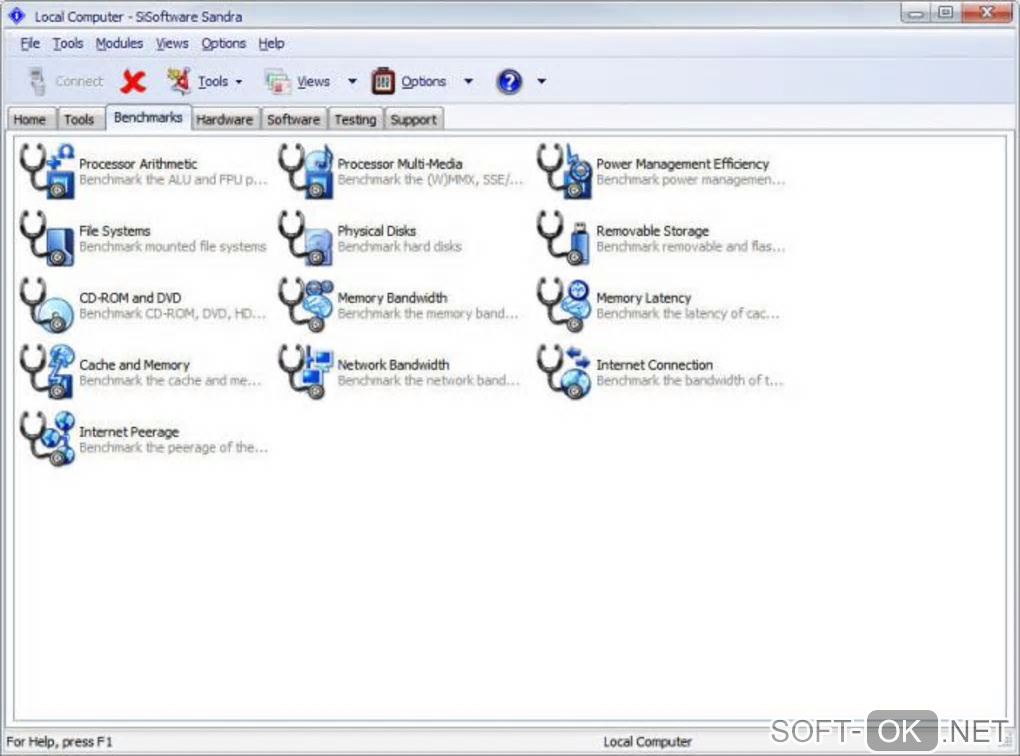Viewport: 1020px width, 756px height.
Task: Open the Processor Arithmetic benchmark icon
Action: [47, 171]
